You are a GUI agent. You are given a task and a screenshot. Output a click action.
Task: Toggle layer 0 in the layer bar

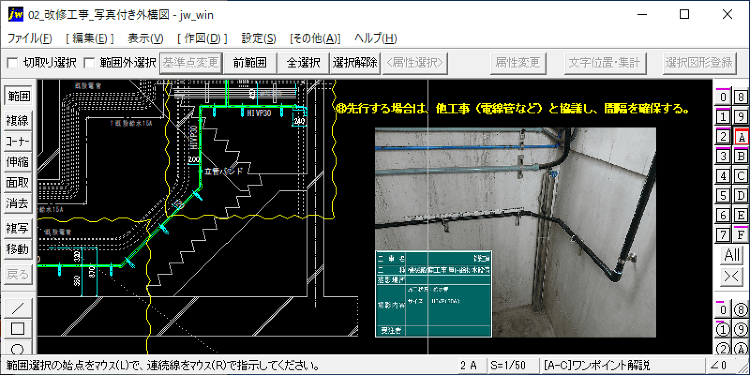[723, 98]
